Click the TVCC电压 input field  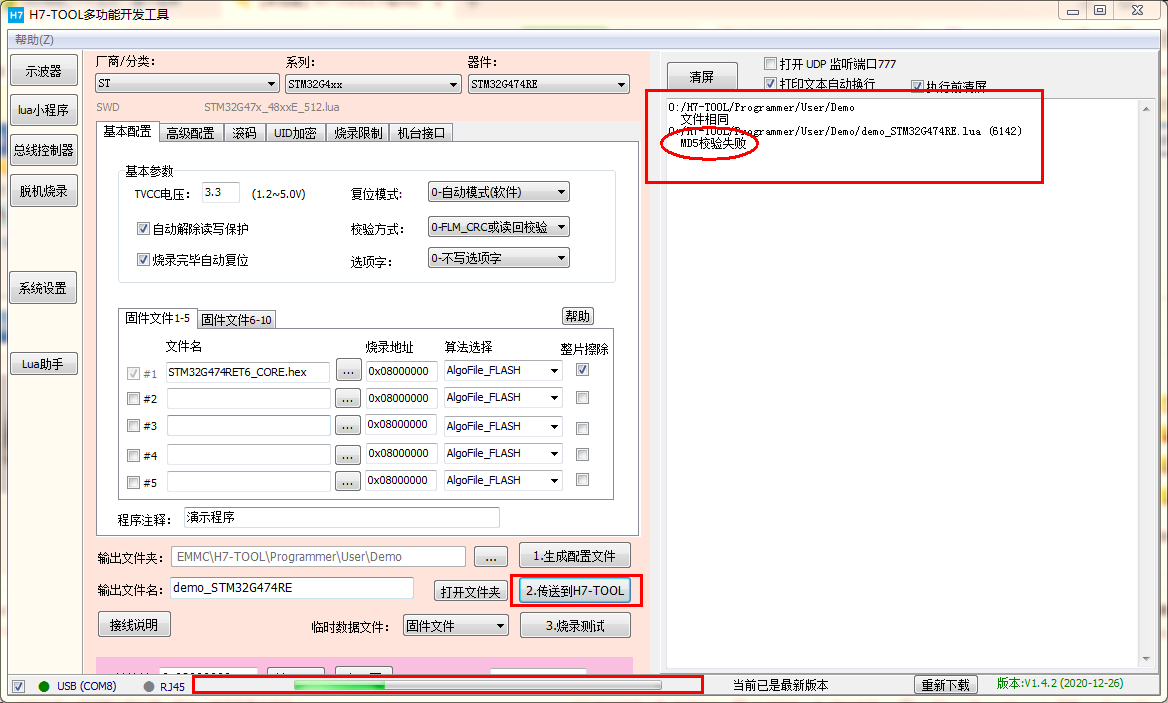click(221, 192)
